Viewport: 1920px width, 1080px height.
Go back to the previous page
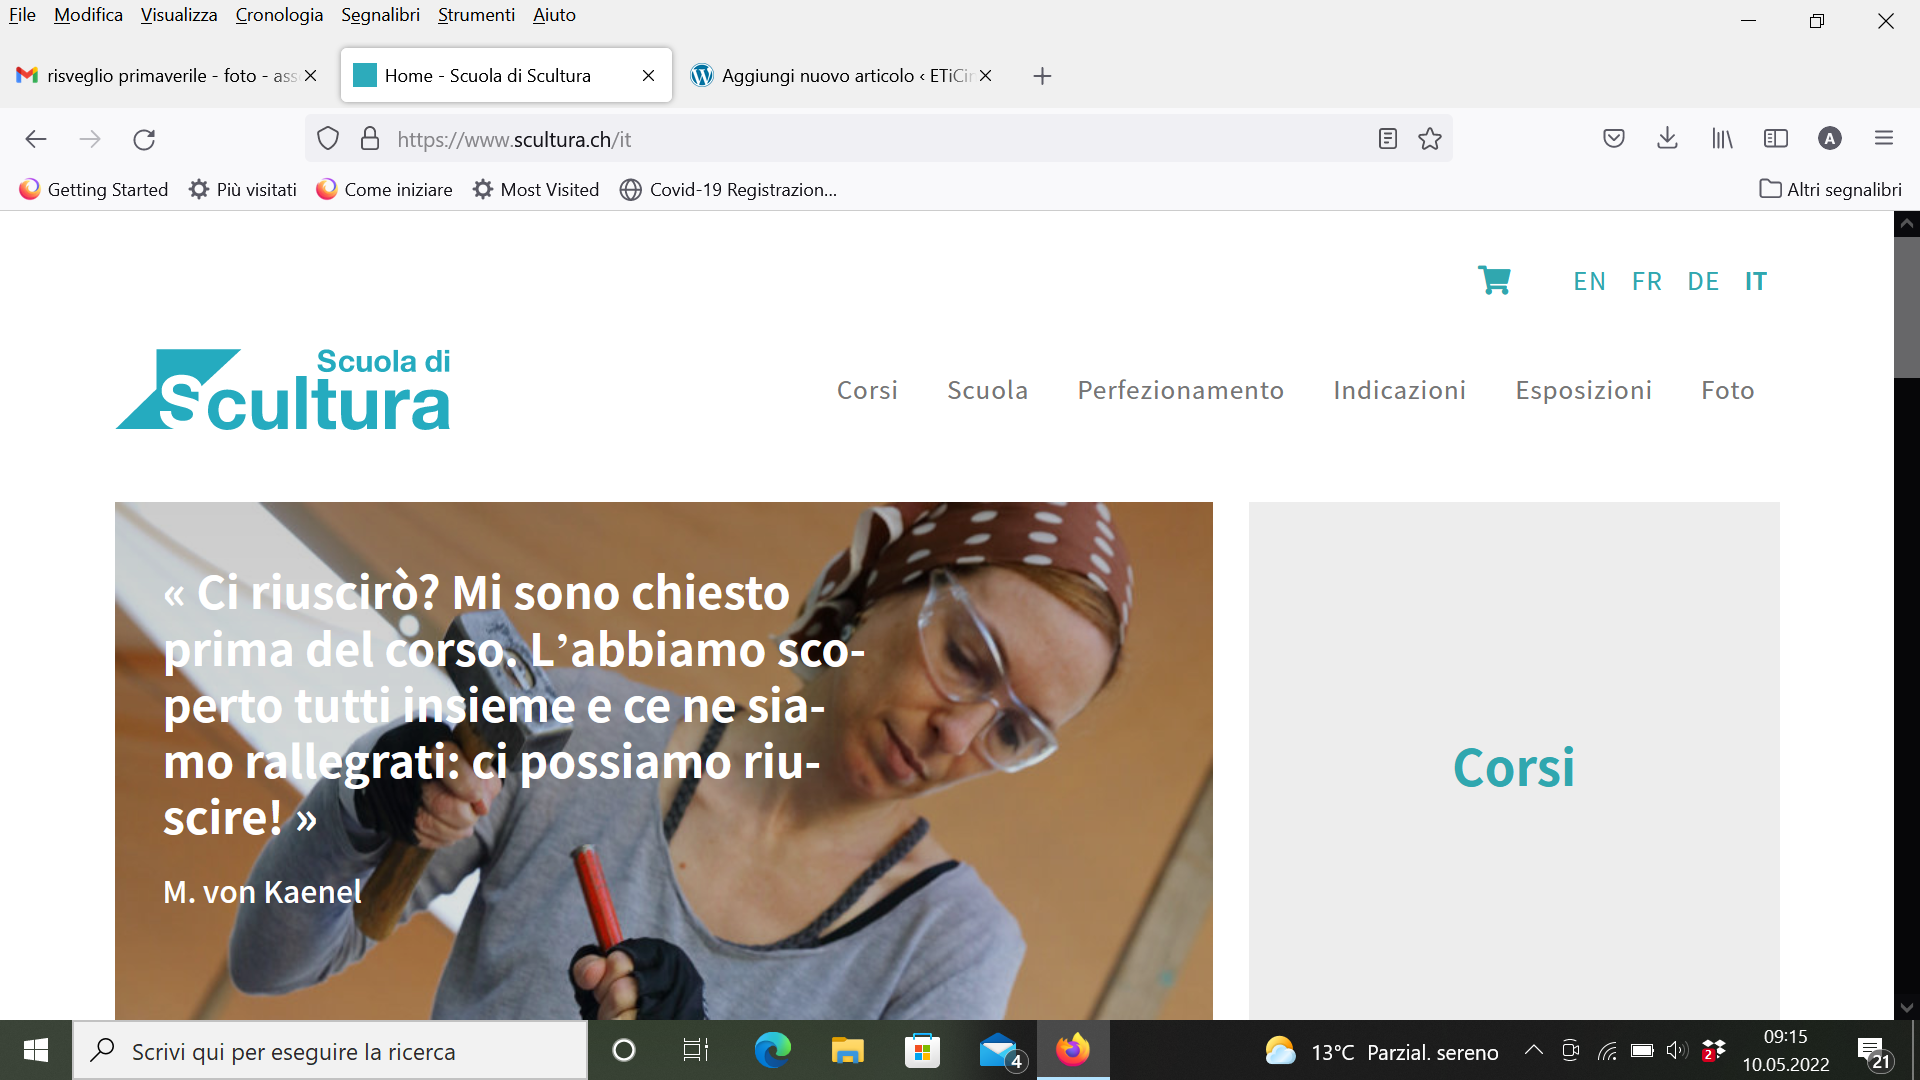point(36,139)
